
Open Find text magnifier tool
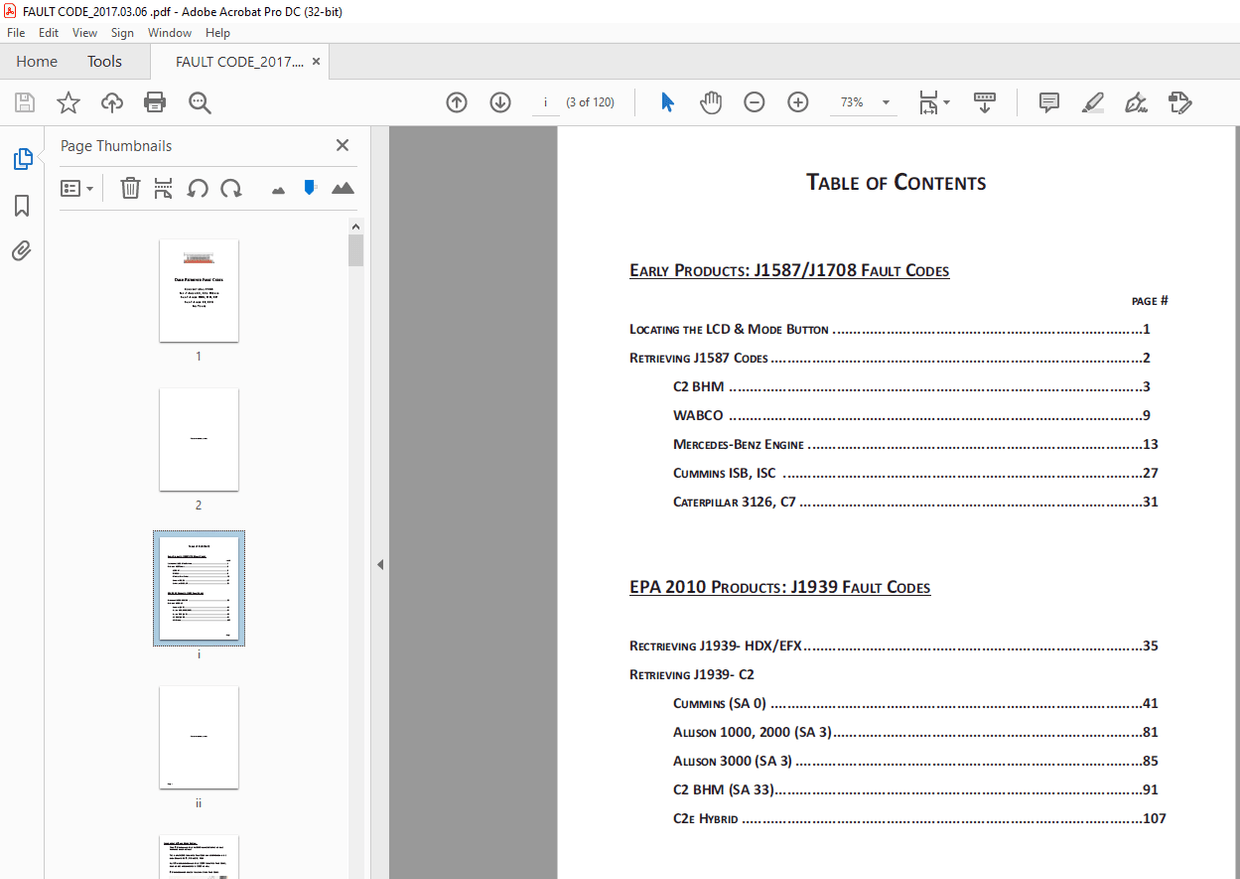pos(200,102)
